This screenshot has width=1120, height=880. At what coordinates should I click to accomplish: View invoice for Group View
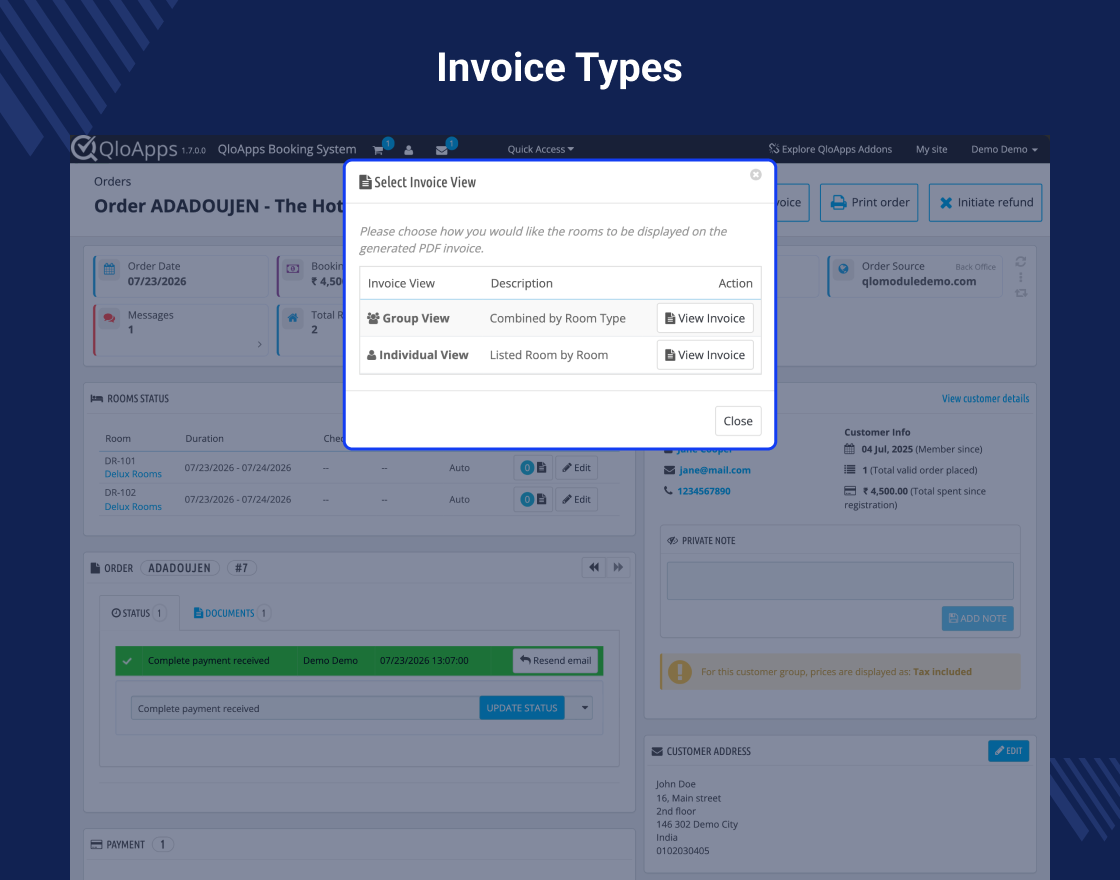pos(705,319)
